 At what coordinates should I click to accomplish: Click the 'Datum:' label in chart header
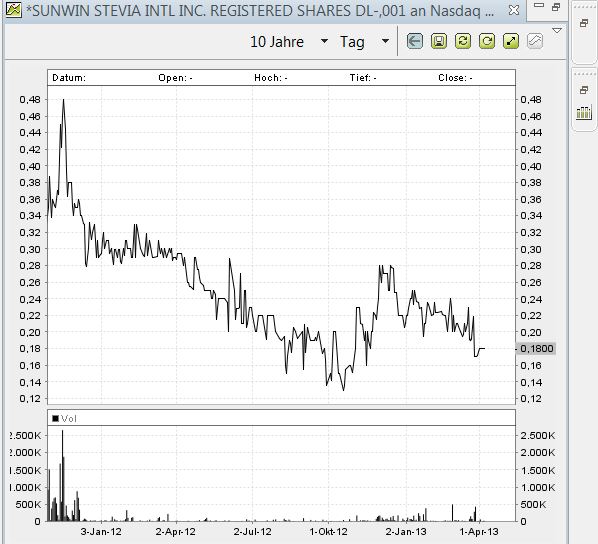(x=69, y=78)
